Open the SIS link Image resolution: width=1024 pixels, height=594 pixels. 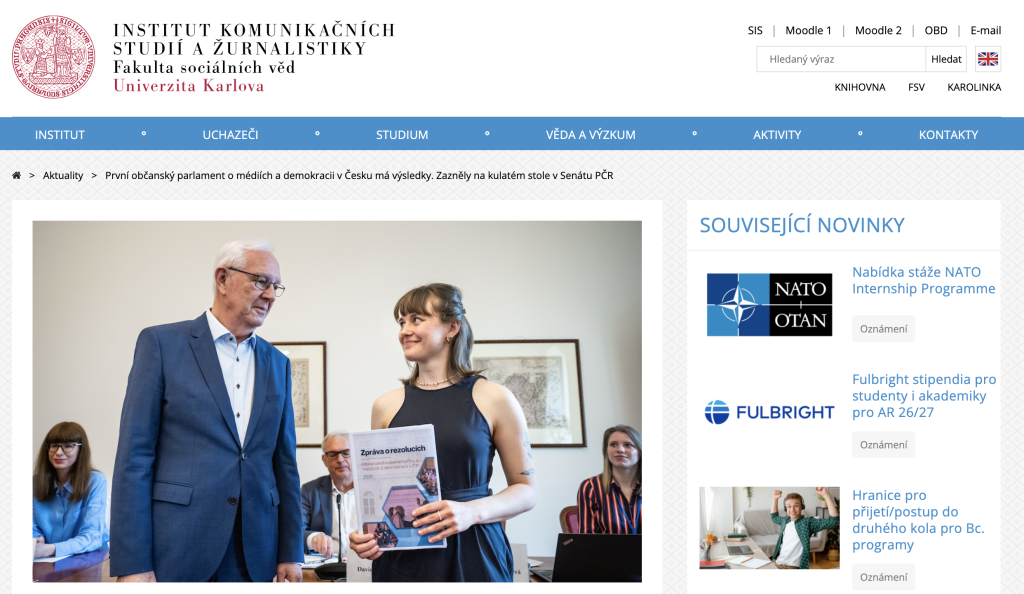755,30
